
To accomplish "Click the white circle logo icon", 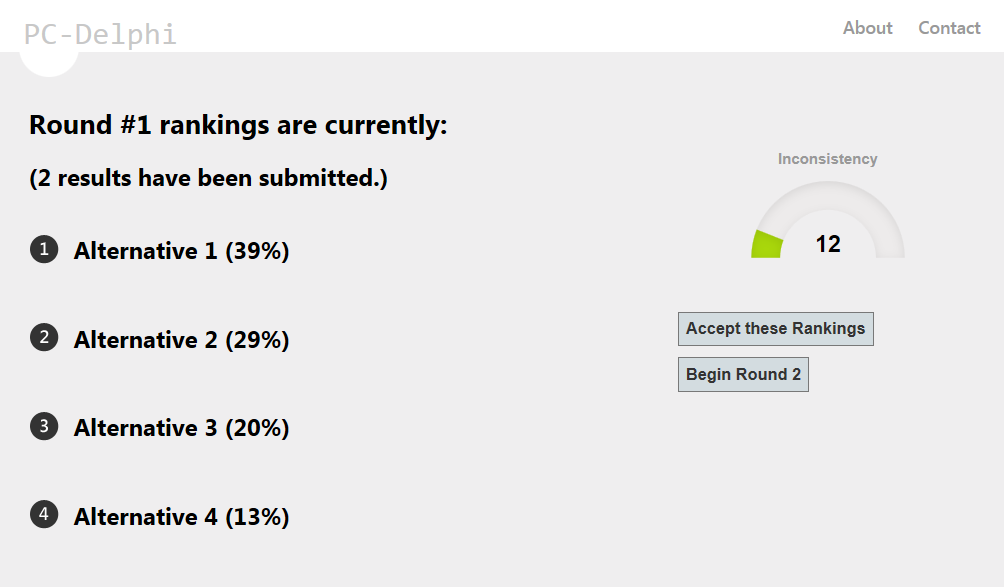I will point(49,62).
